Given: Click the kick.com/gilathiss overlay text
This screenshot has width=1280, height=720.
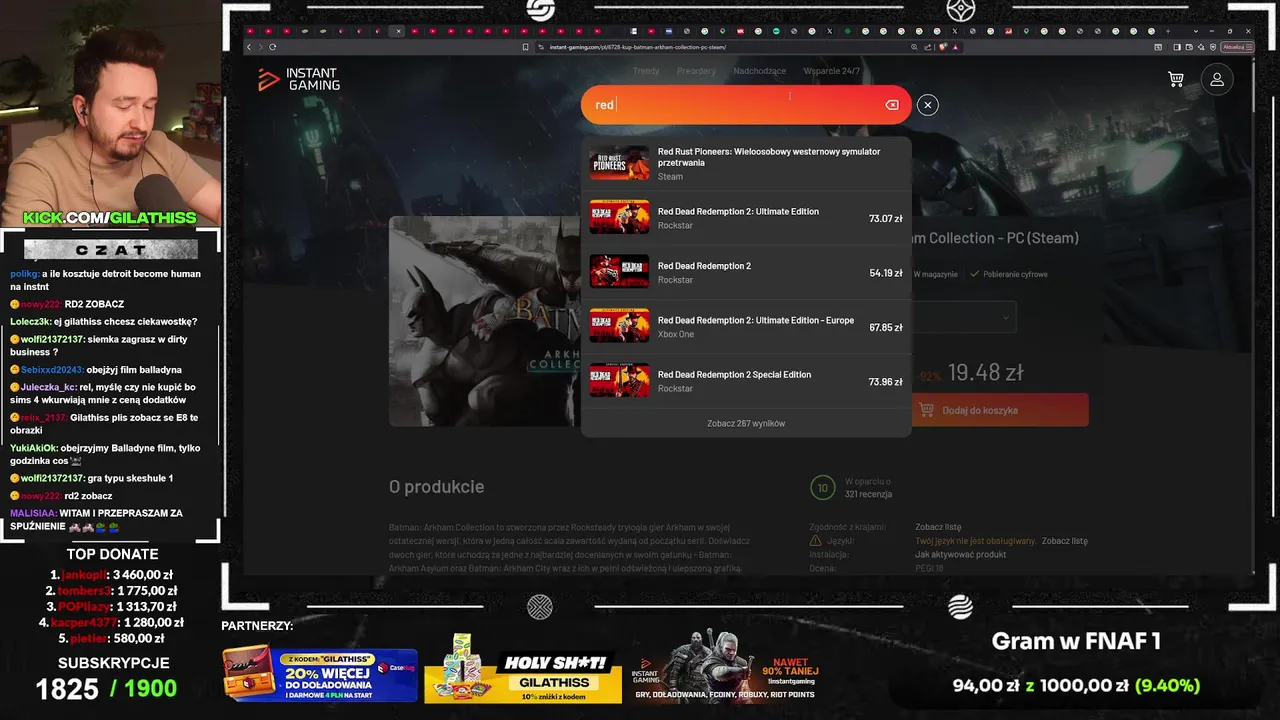Looking at the screenshot, I should click(x=110, y=218).
